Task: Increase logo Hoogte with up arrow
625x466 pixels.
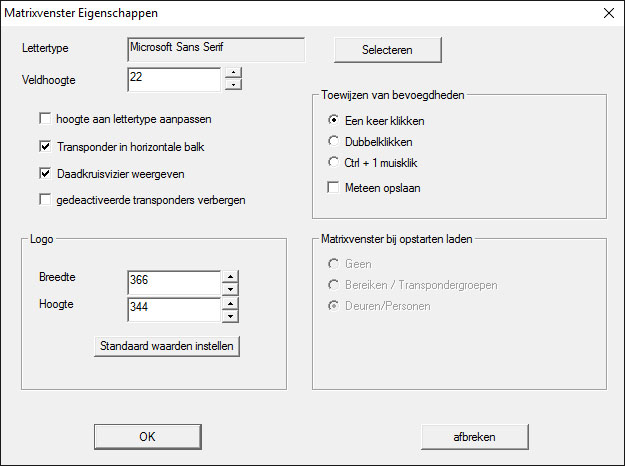Action: pos(229,303)
